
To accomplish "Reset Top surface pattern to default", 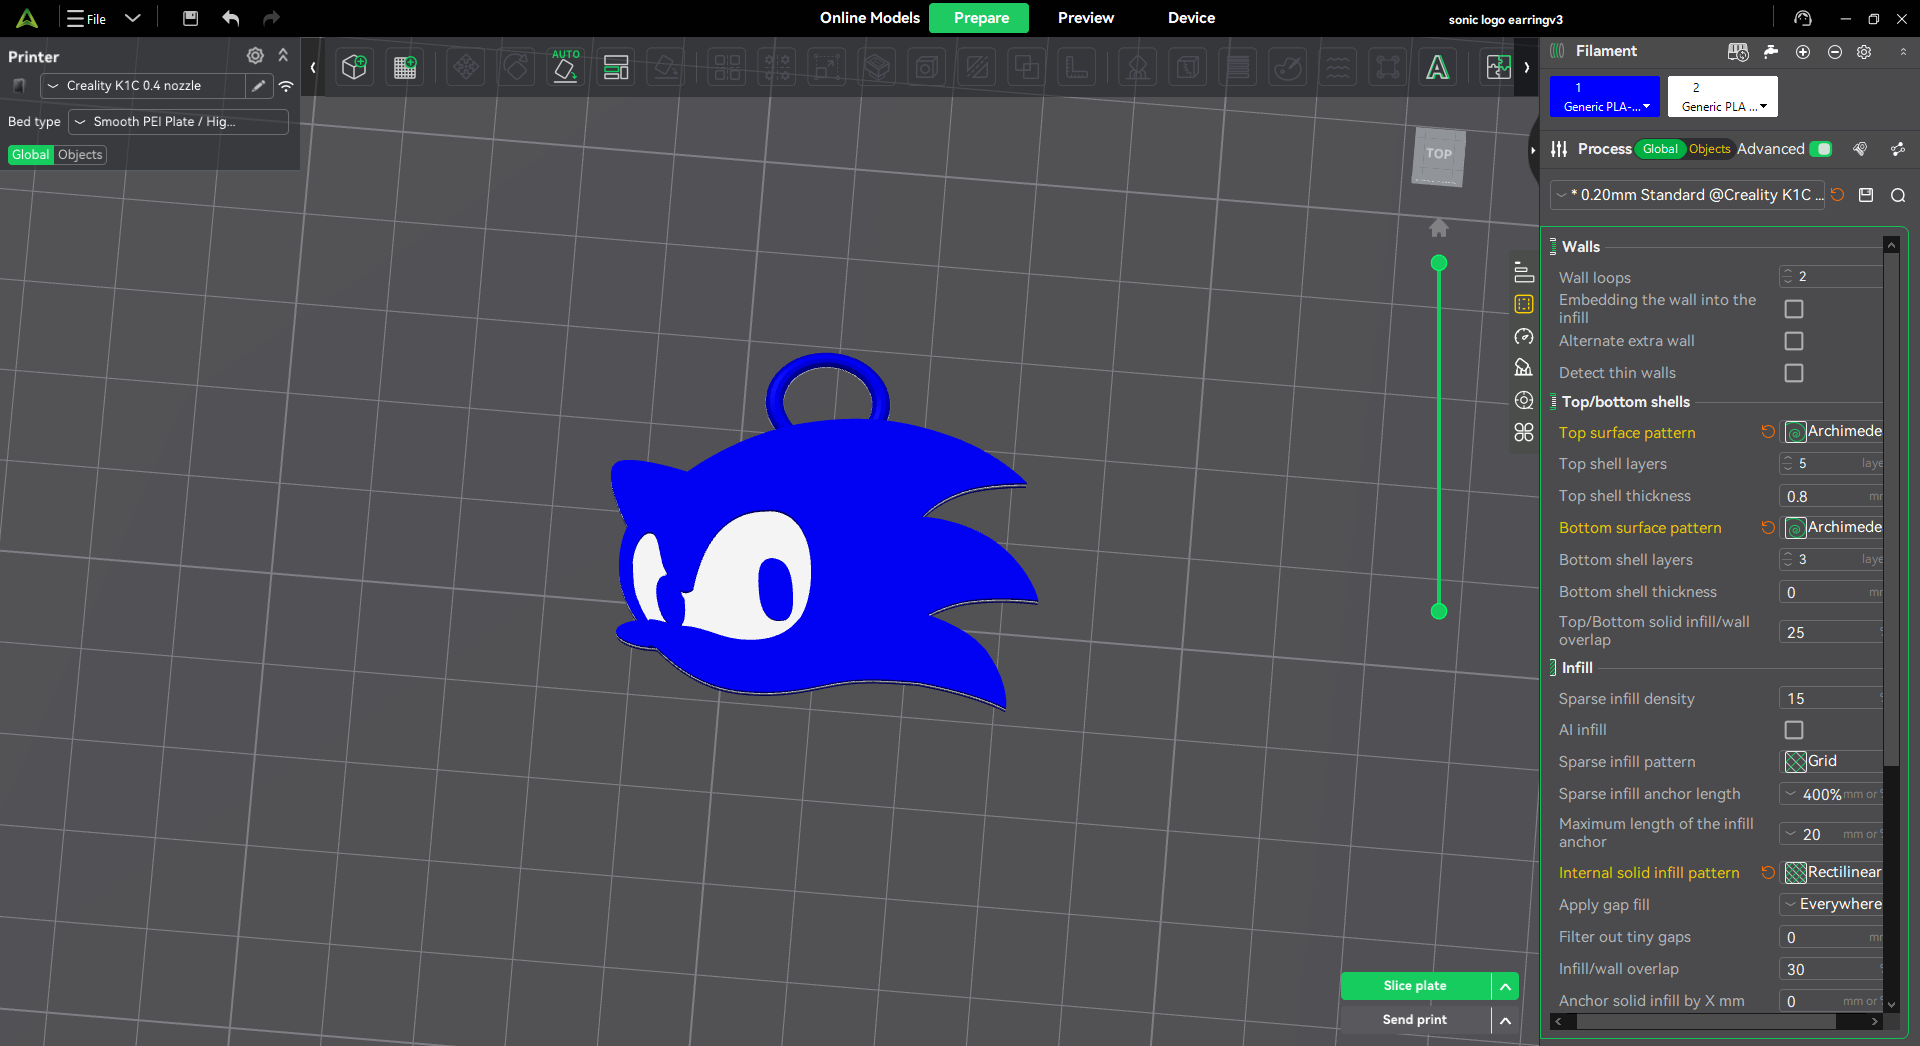I will 1768,432.
